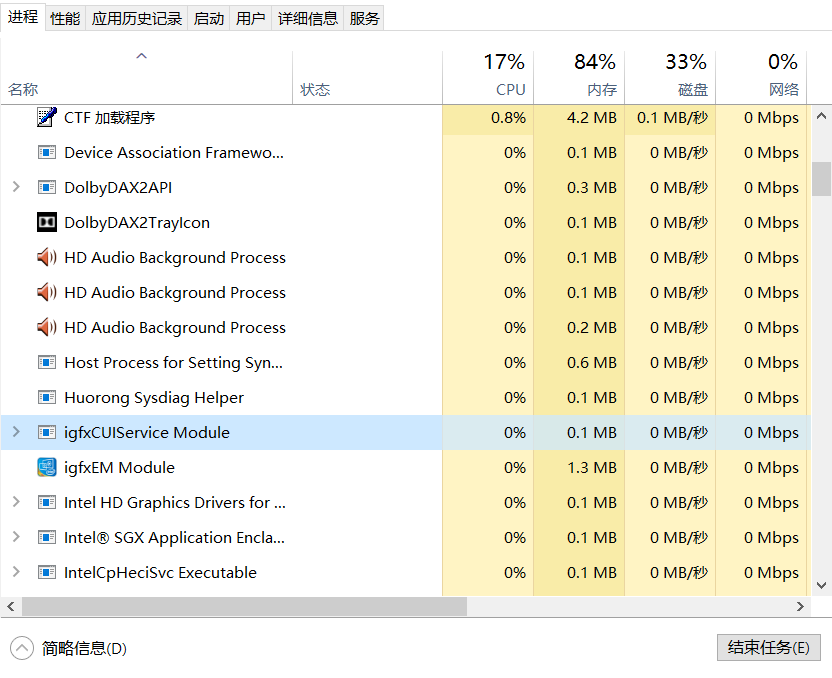Sort by the 磁盘 33% column

pos(670,77)
